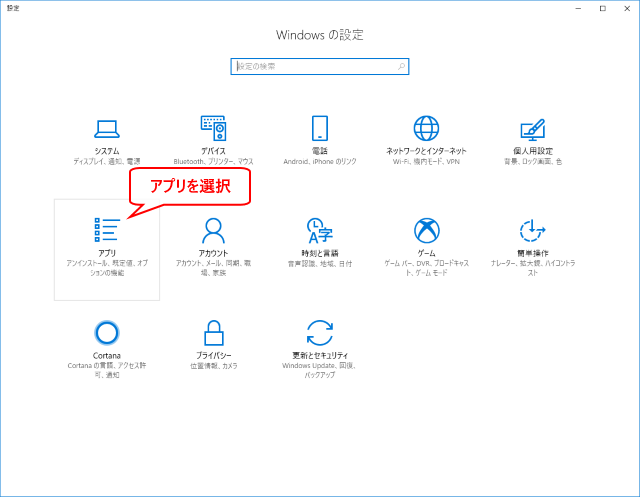Focus the 設定の検索 search field
This screenshot has height=497, width=640.
320,67
